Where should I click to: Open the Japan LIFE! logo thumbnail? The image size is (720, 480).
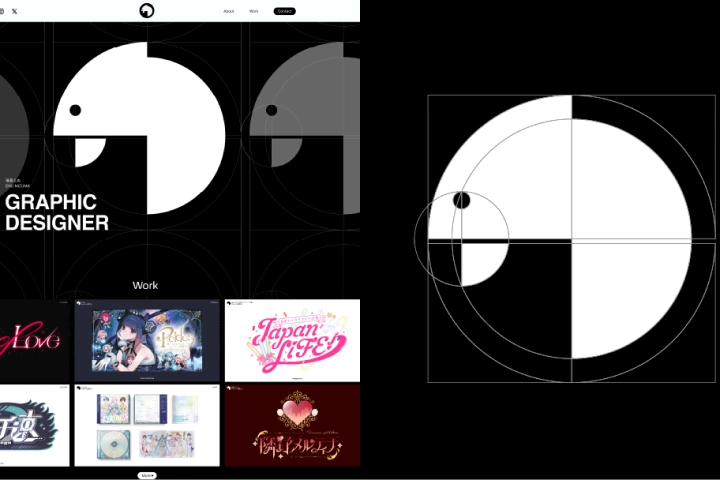292,340
